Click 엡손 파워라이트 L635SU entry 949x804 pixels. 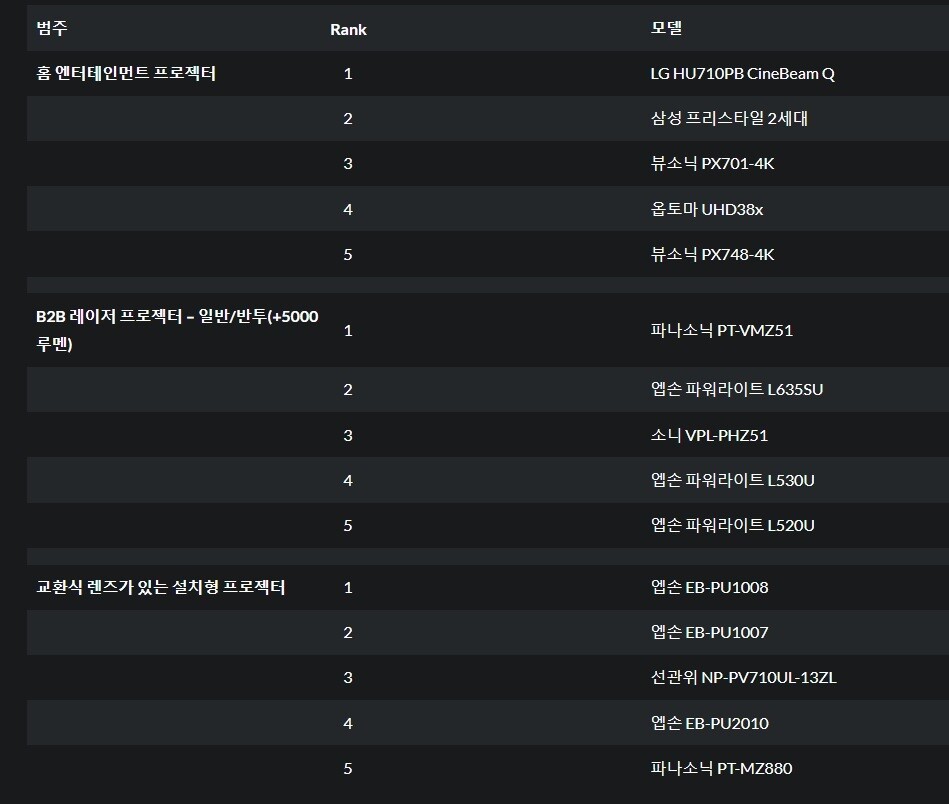pyautogui.click(x=736, y=389)
